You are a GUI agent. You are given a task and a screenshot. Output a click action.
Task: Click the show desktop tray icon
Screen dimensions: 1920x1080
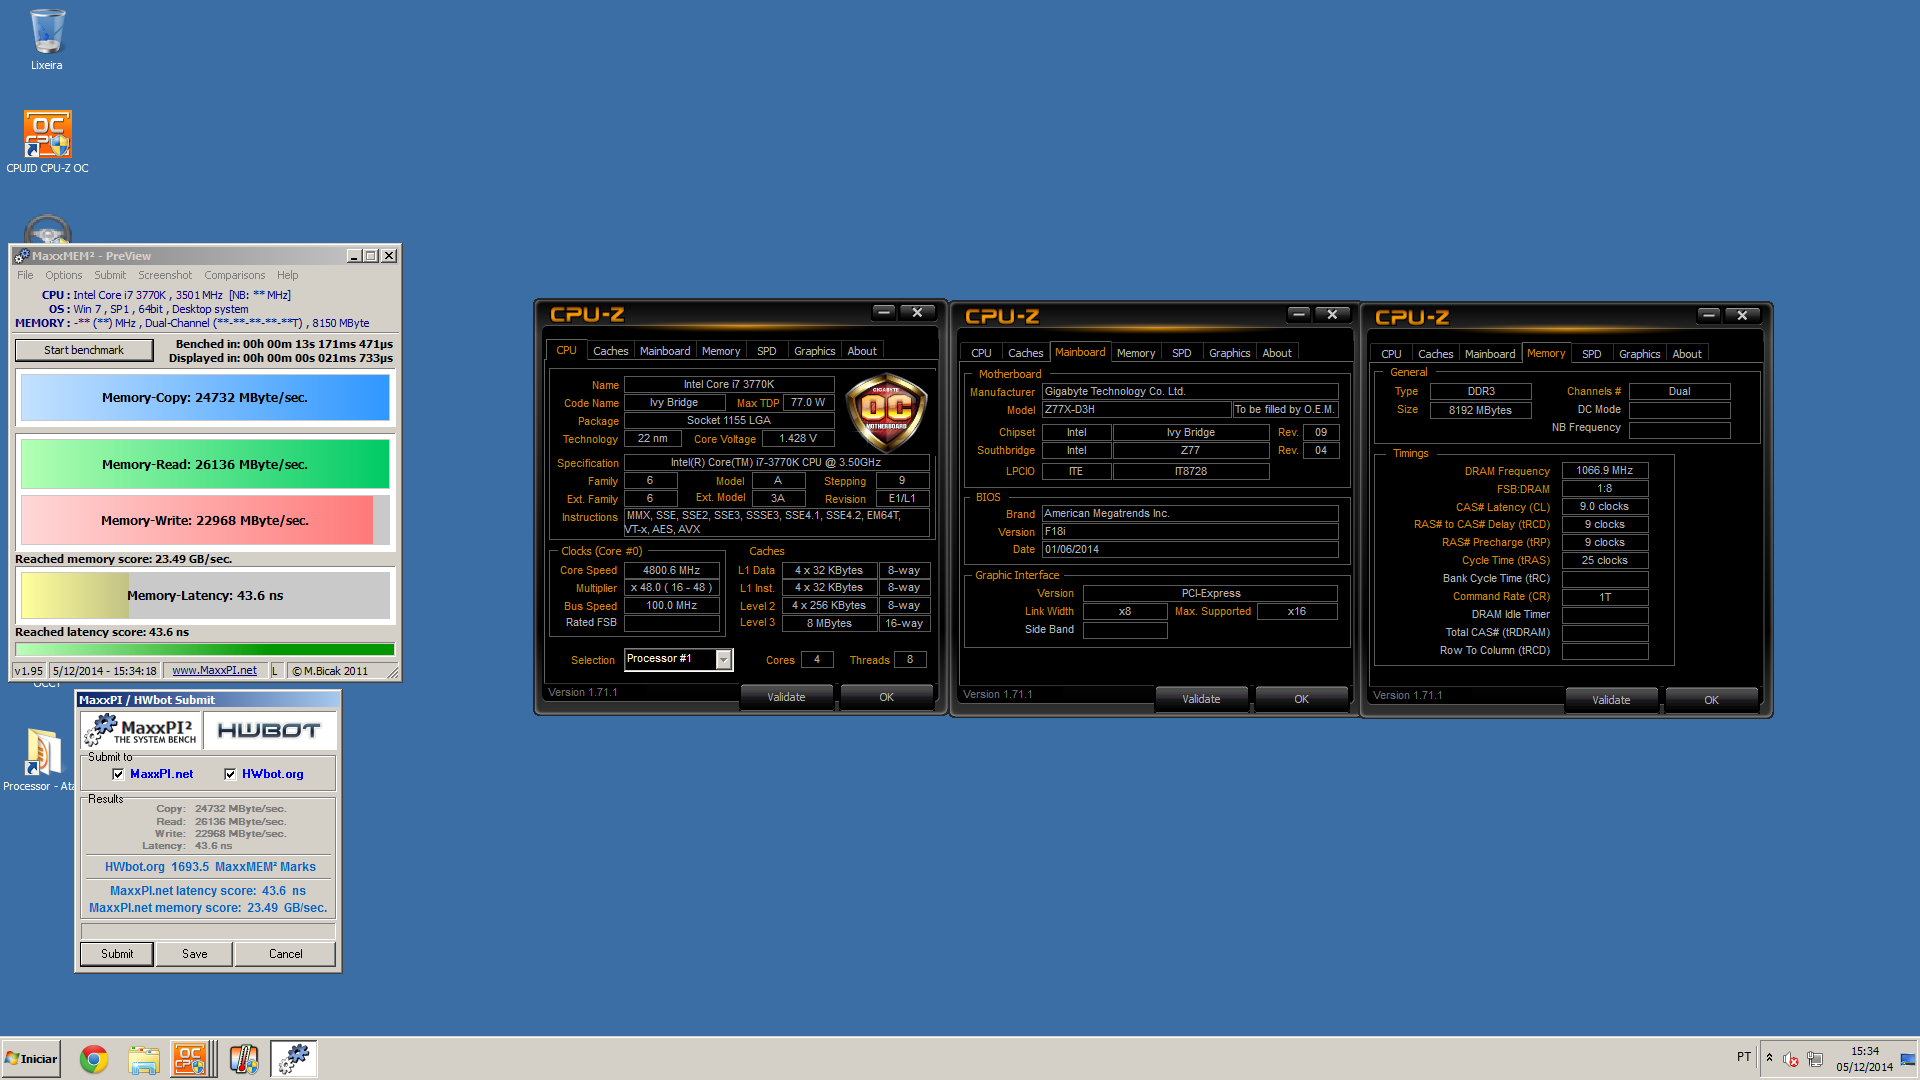(1908, 1059)
